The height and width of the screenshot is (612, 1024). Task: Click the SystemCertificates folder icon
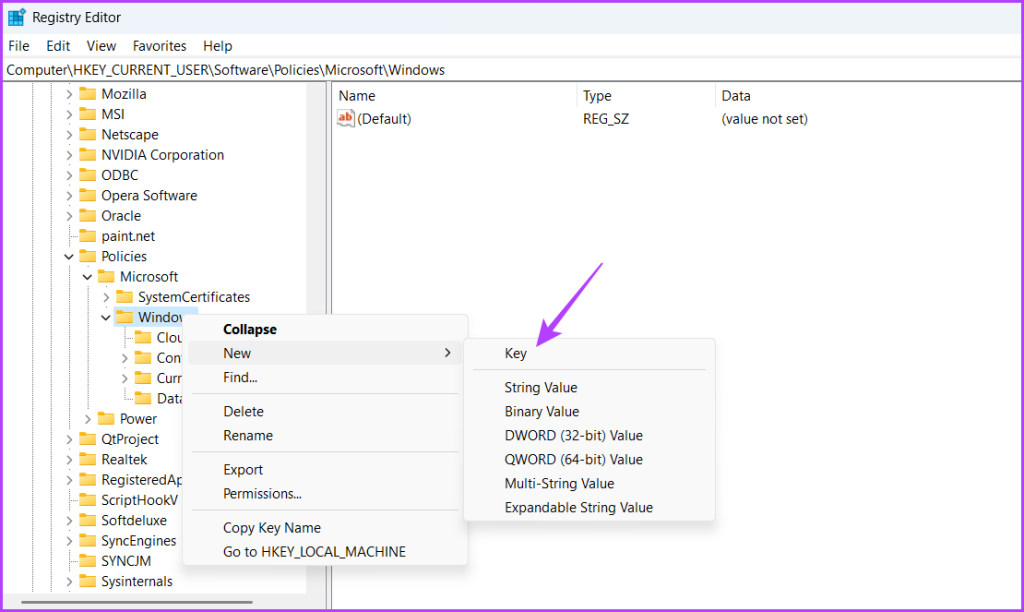click(124, 297)
